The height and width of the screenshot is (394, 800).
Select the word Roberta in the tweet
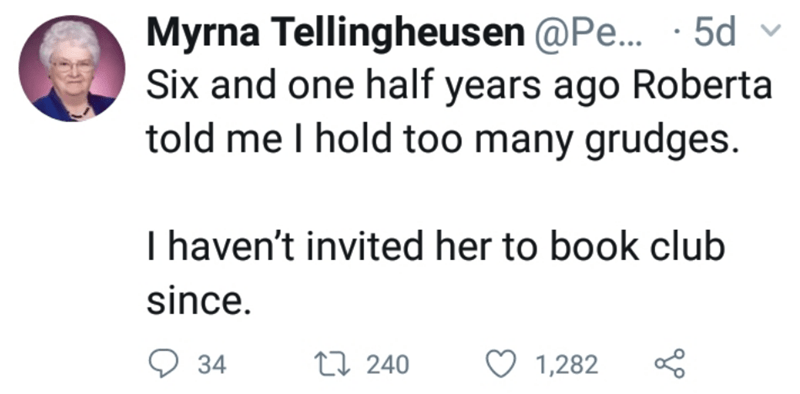coord(702,86)
